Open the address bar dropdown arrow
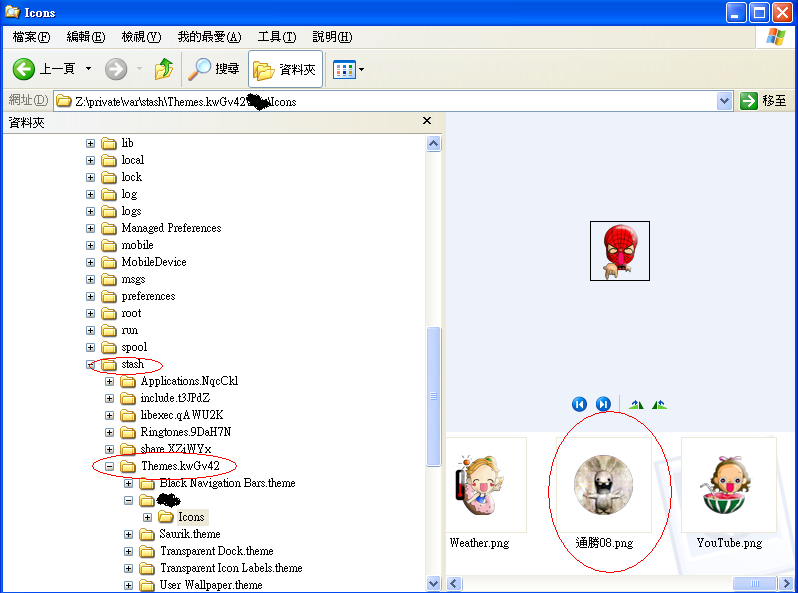 point(725,101)
